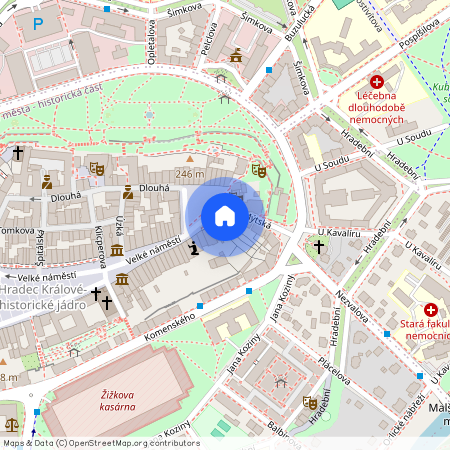Click the shelter icon inside Jana Koziny courtyard

pos(281,382)
